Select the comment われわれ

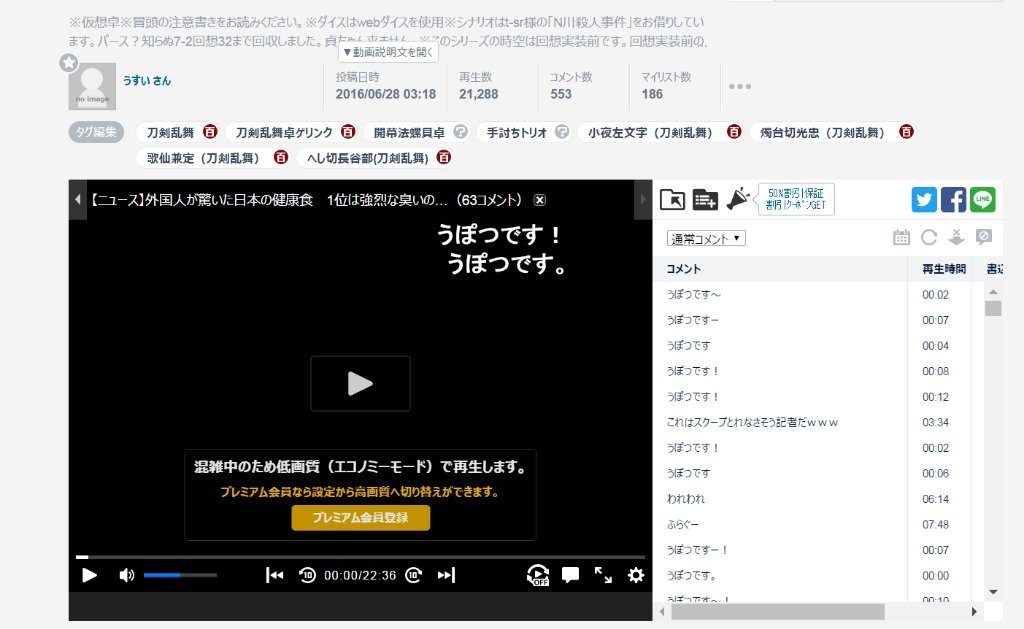coord(686,499)
